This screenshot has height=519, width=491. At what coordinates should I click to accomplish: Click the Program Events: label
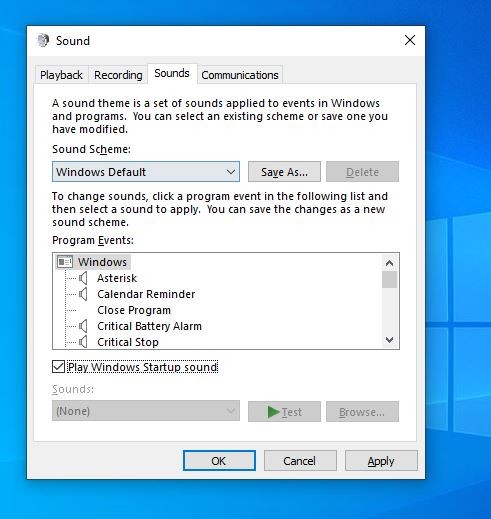(93, 240)
